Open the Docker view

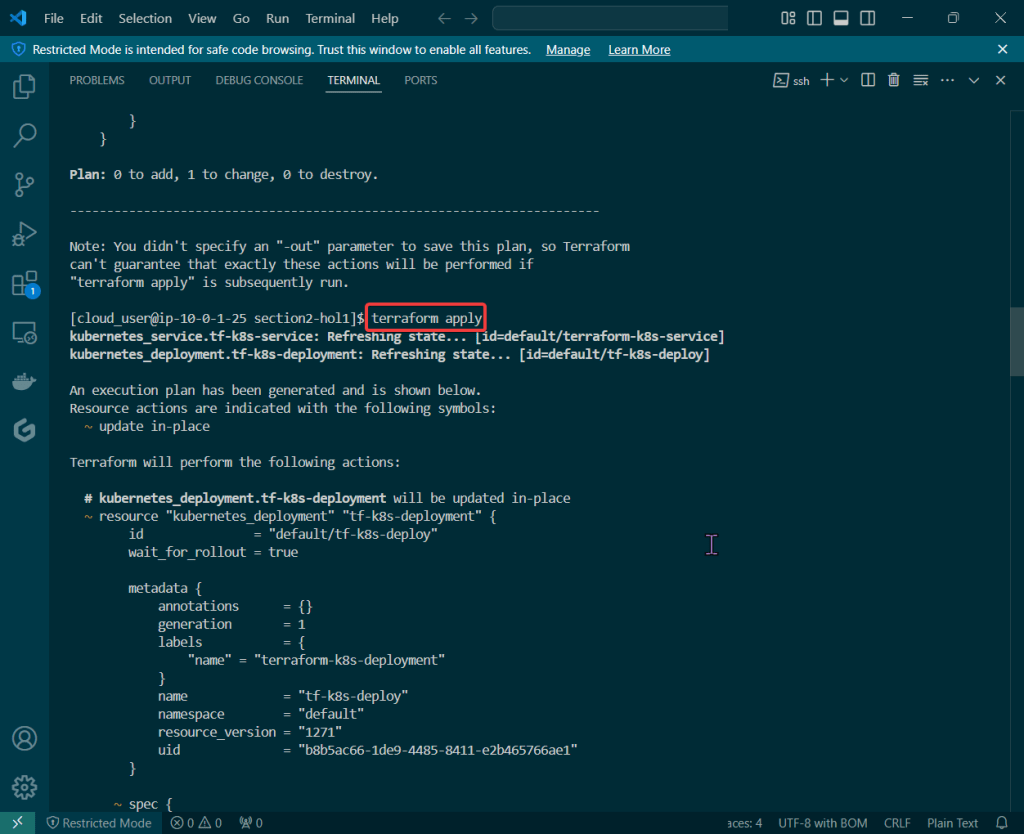[24, 381]
